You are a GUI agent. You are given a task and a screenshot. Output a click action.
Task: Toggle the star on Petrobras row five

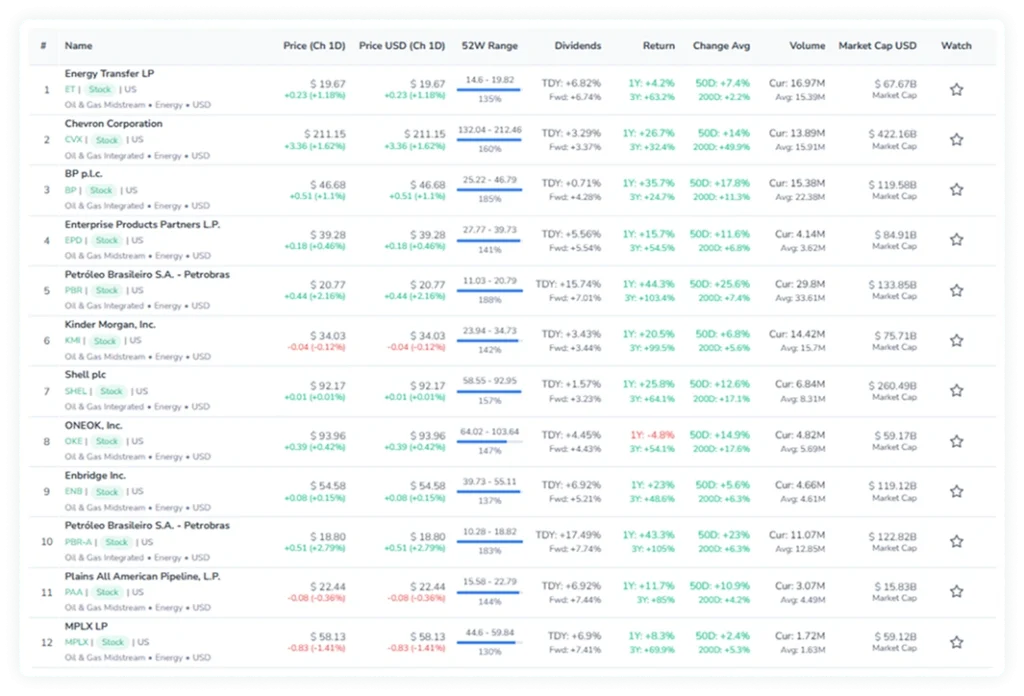coord(956,289)
